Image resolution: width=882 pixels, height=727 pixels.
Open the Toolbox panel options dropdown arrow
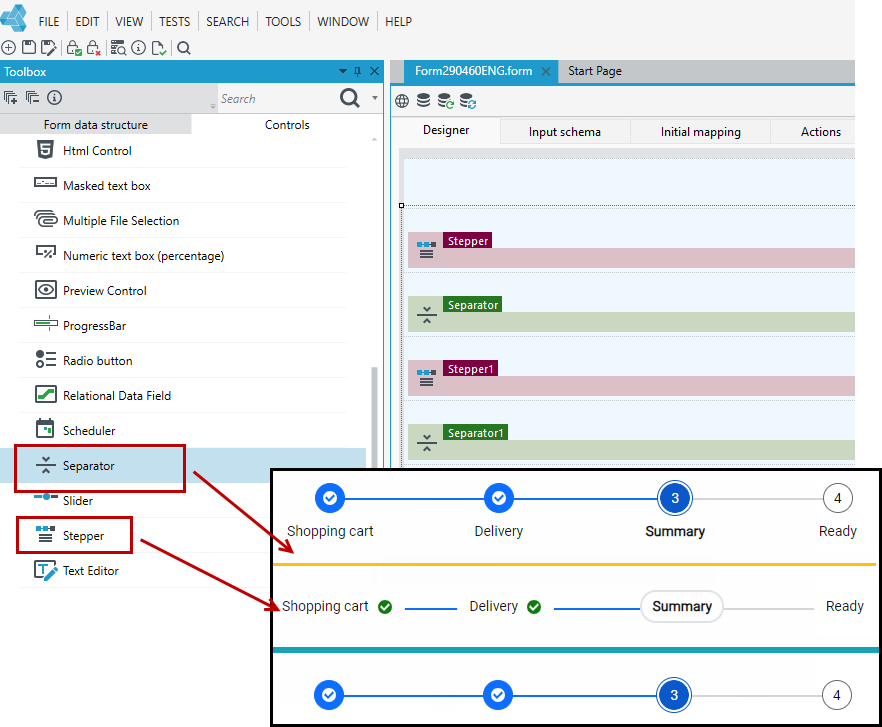[x=343, y=71]
